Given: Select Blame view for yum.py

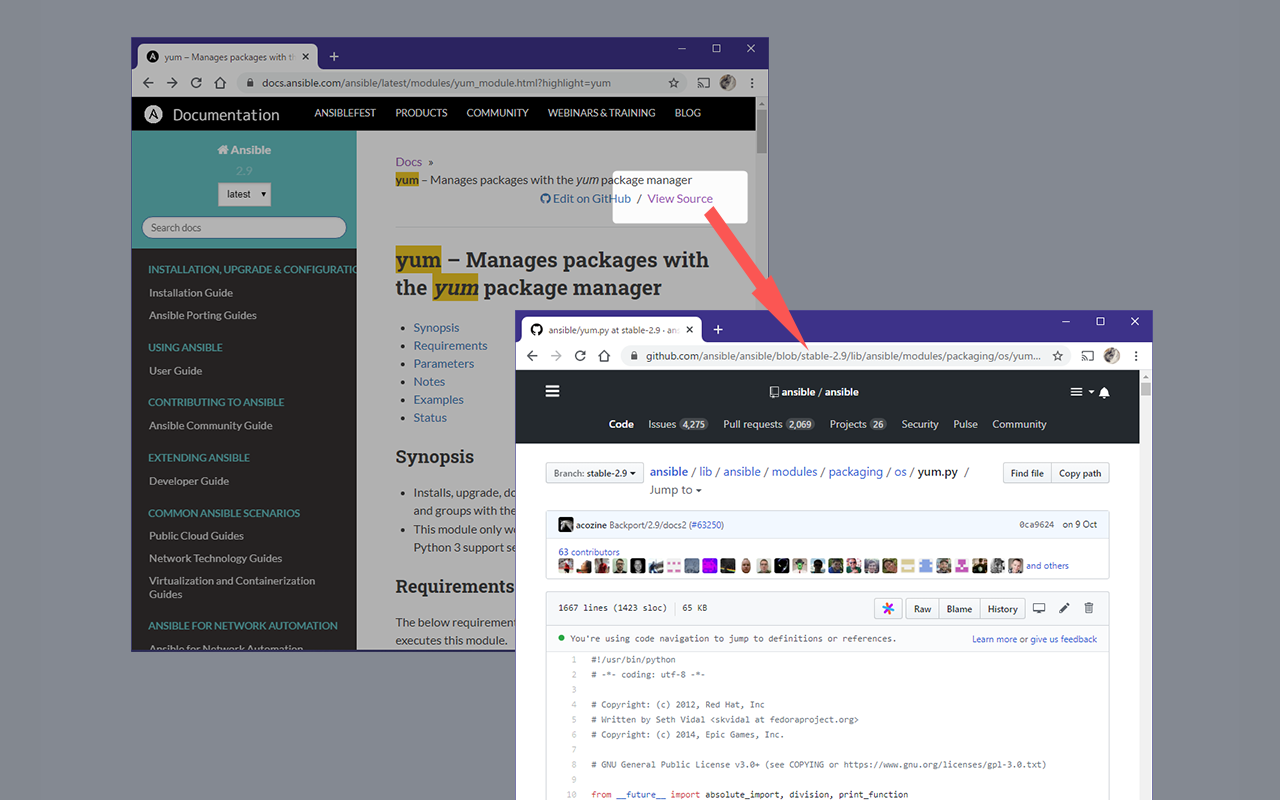Looking at the screenshot, I should pyautogui.click(x=959, y=608).
